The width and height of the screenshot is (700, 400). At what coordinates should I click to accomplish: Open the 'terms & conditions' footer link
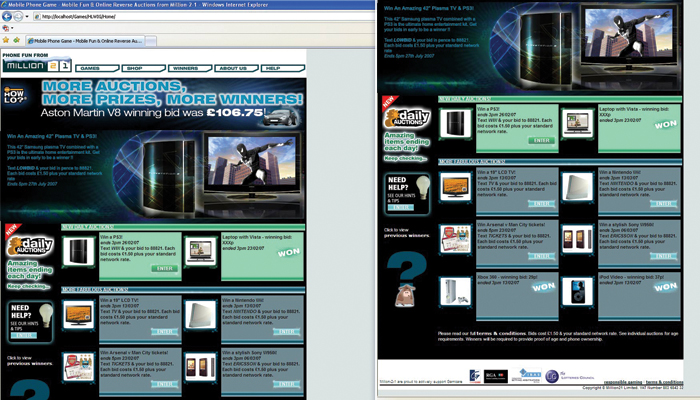[x=664, y=382]
